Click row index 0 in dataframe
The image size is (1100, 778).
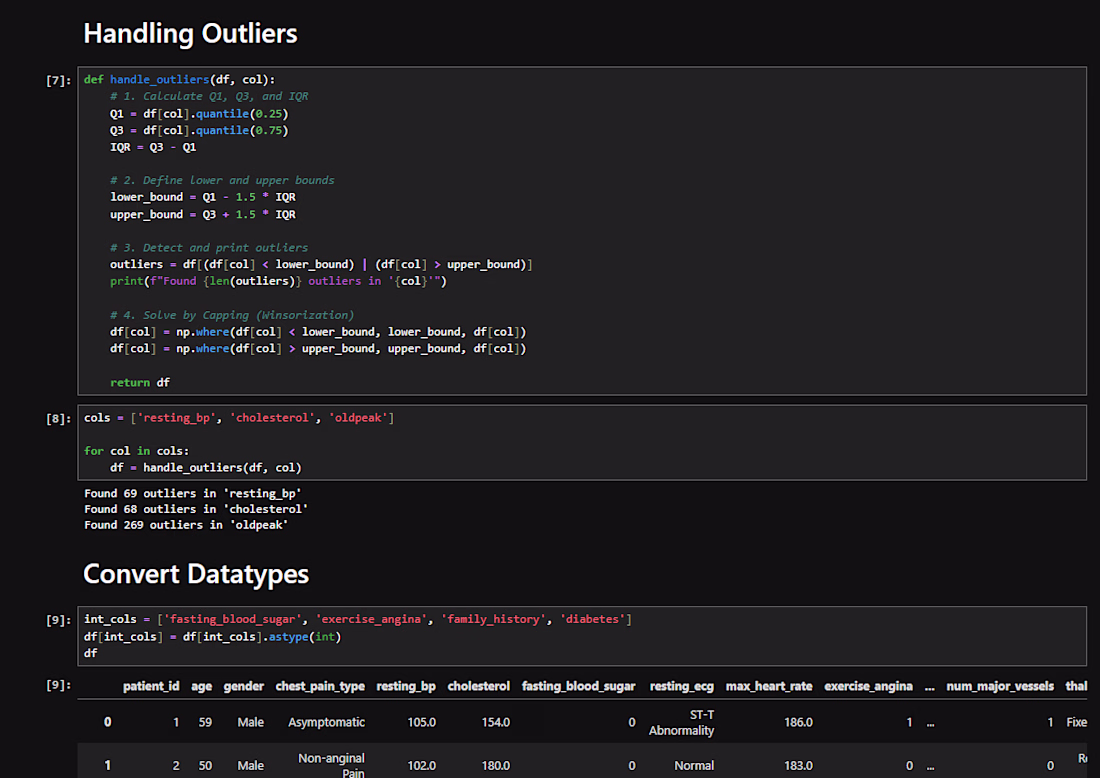pyautogui.click(x=107, y=722)
